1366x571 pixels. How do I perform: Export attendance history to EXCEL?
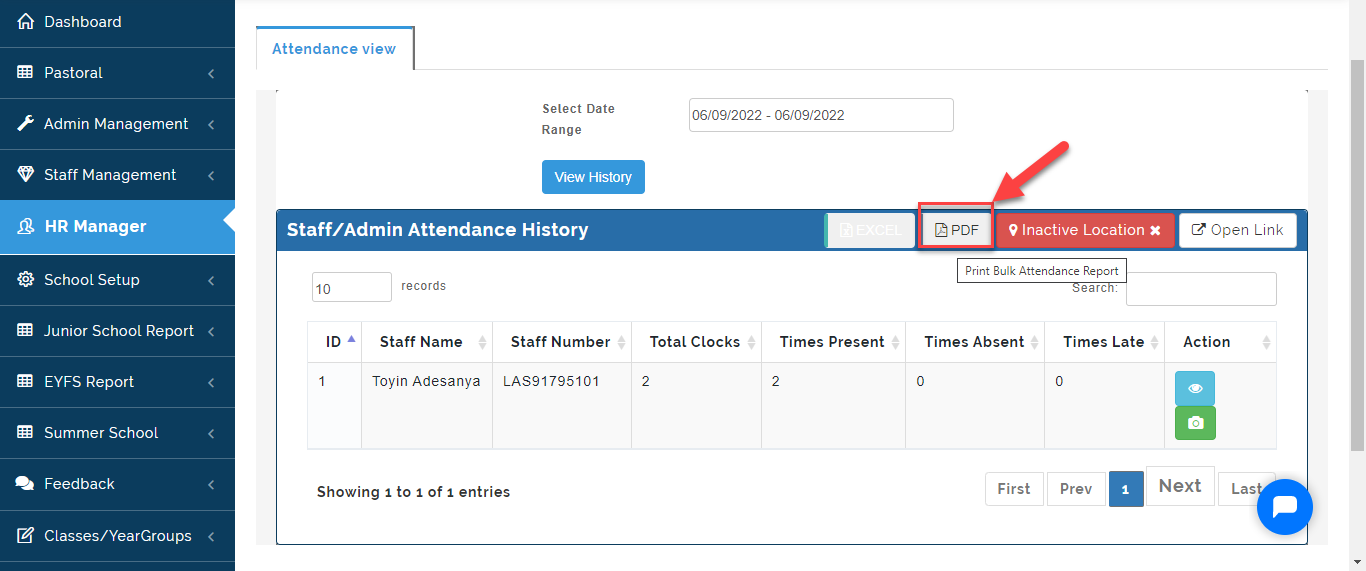[870, 230]
